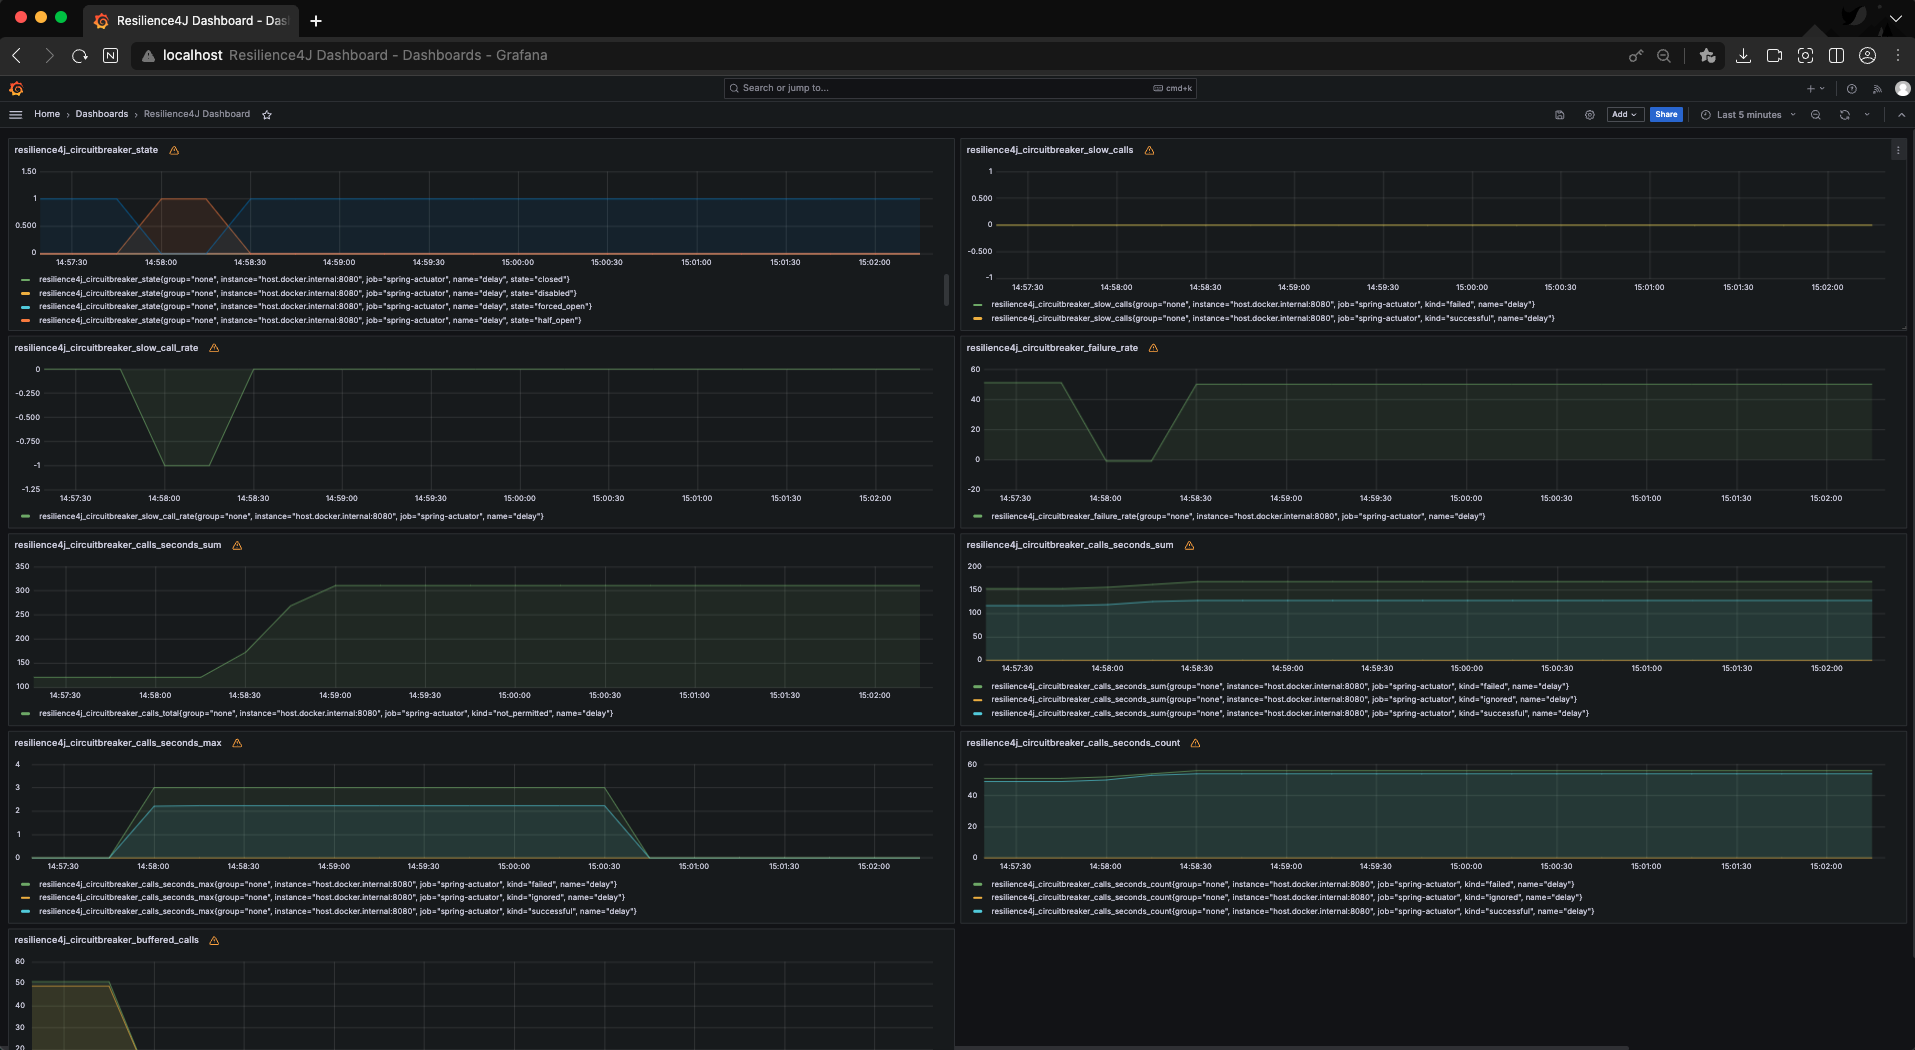Zoom out the dashboard time range

[x=1816, y=115]
